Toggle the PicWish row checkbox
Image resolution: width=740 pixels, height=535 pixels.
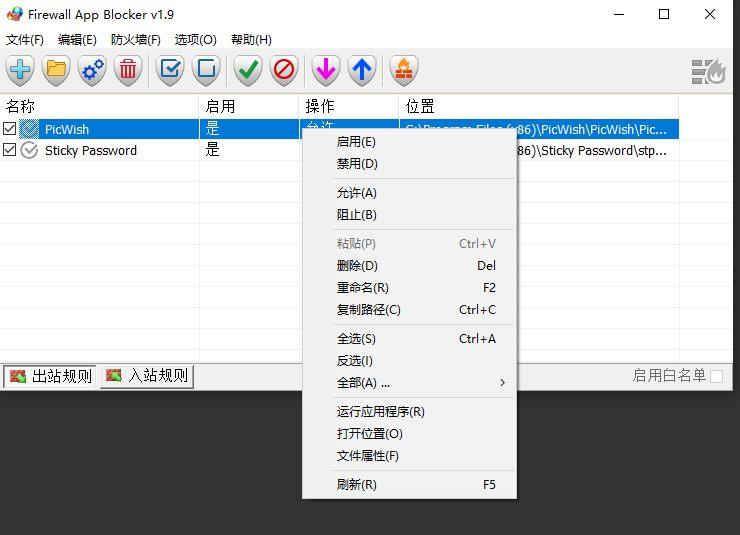tap(9, 128)
